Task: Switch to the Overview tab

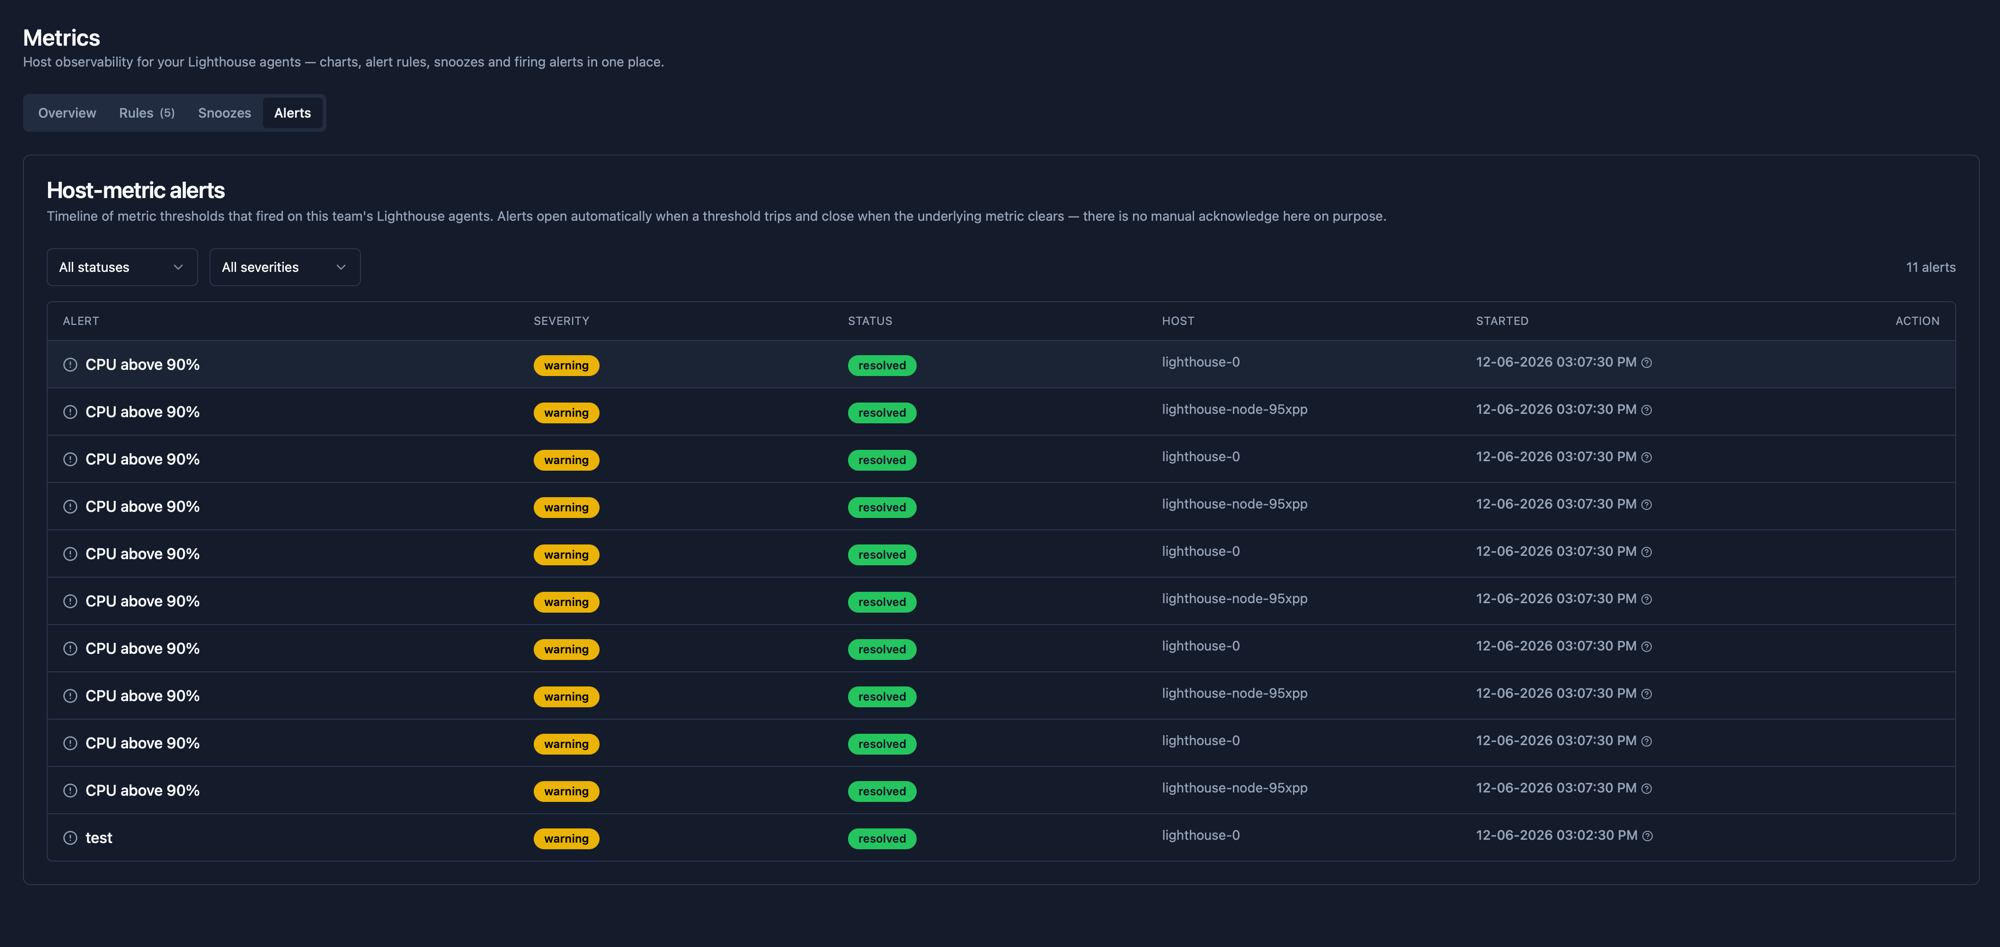Action: (x=67, y=113)
